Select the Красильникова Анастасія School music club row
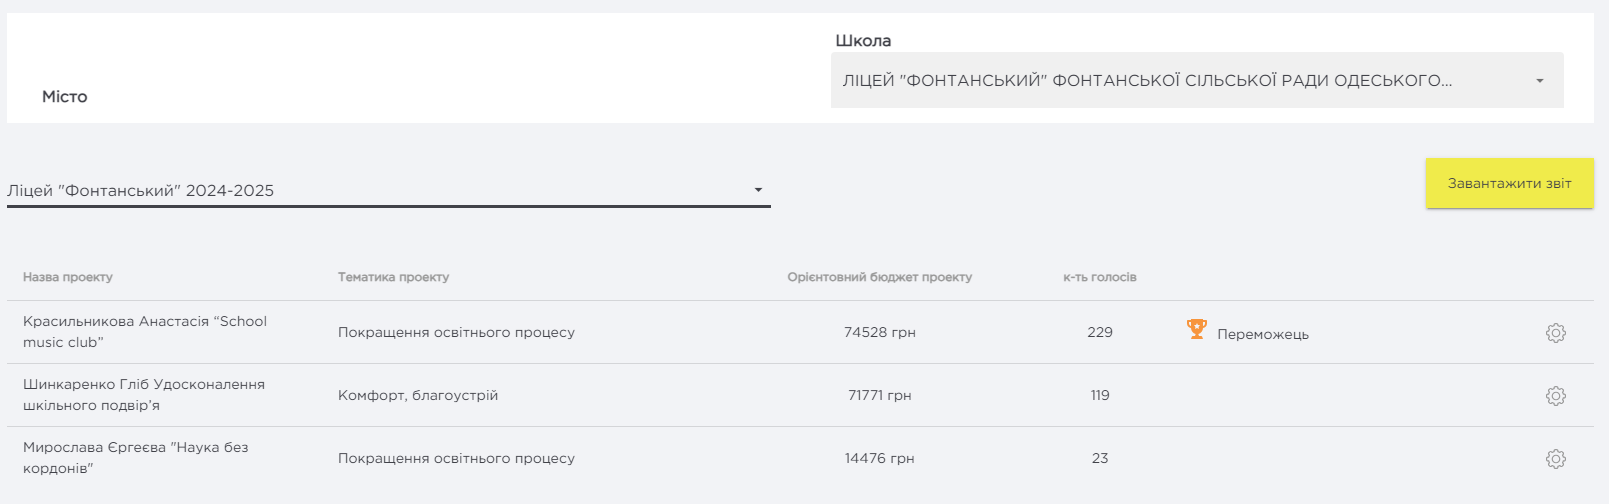Screen dimensions: 1609x504 (x=145, y=332)
